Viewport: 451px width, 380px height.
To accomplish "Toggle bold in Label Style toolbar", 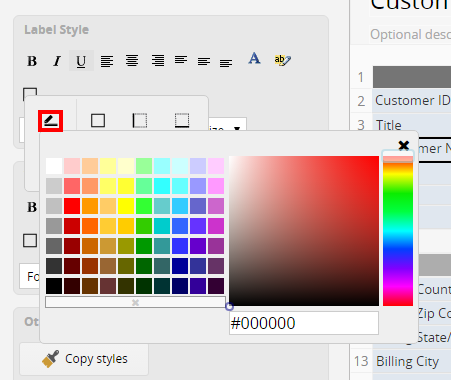I will 32,61.
